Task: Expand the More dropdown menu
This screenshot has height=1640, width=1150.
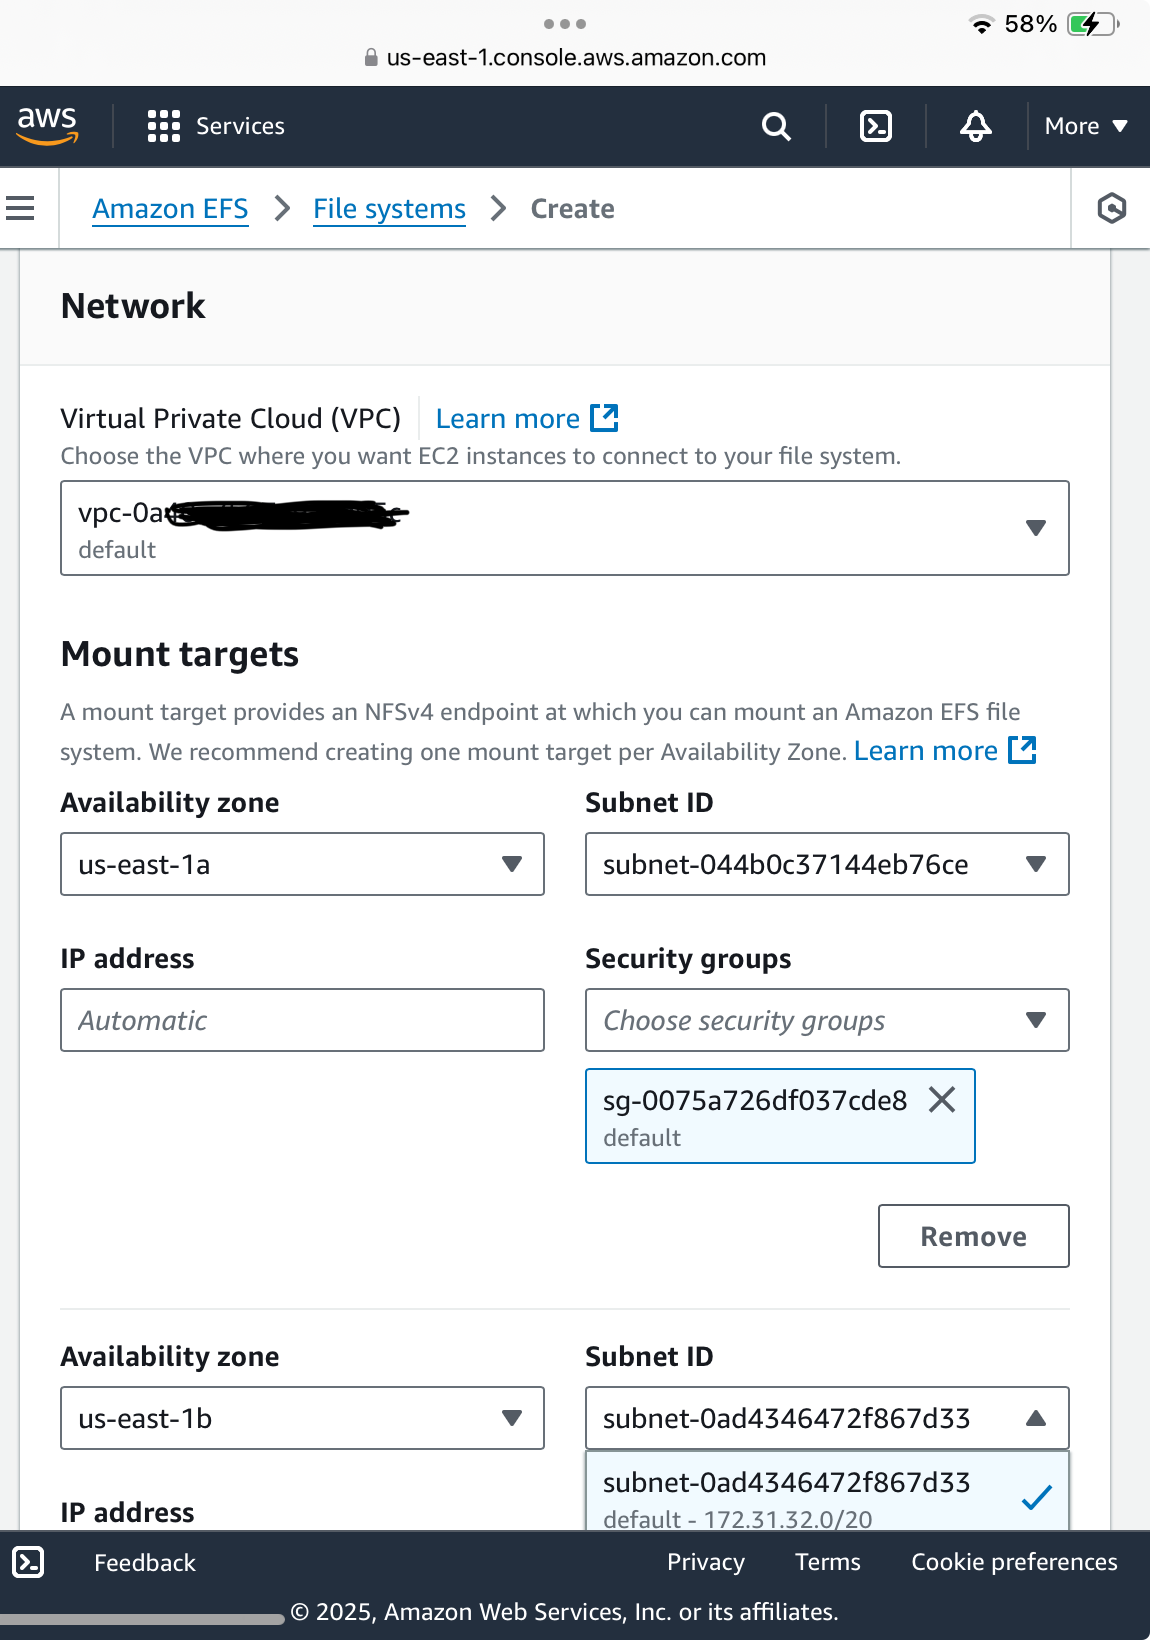Action: (1086, 126)
